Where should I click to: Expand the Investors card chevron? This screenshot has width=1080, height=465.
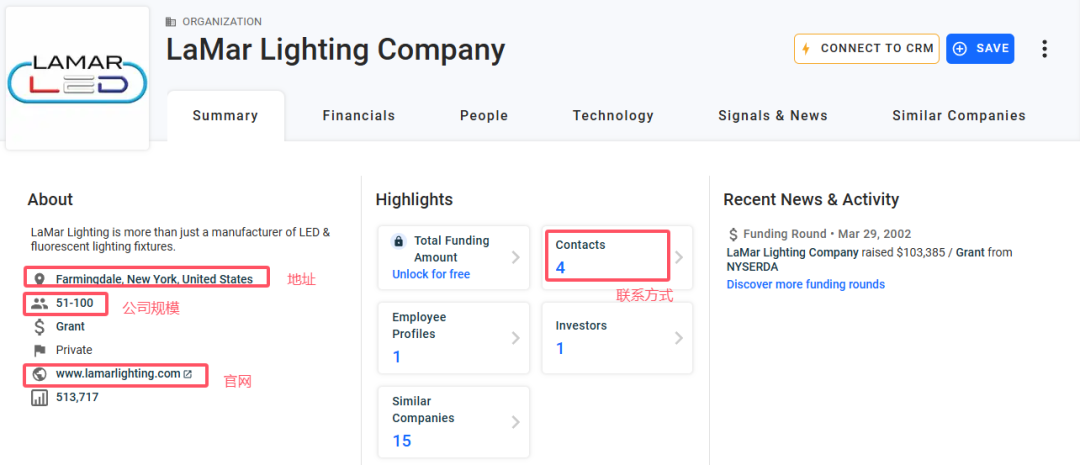(679, 338)
